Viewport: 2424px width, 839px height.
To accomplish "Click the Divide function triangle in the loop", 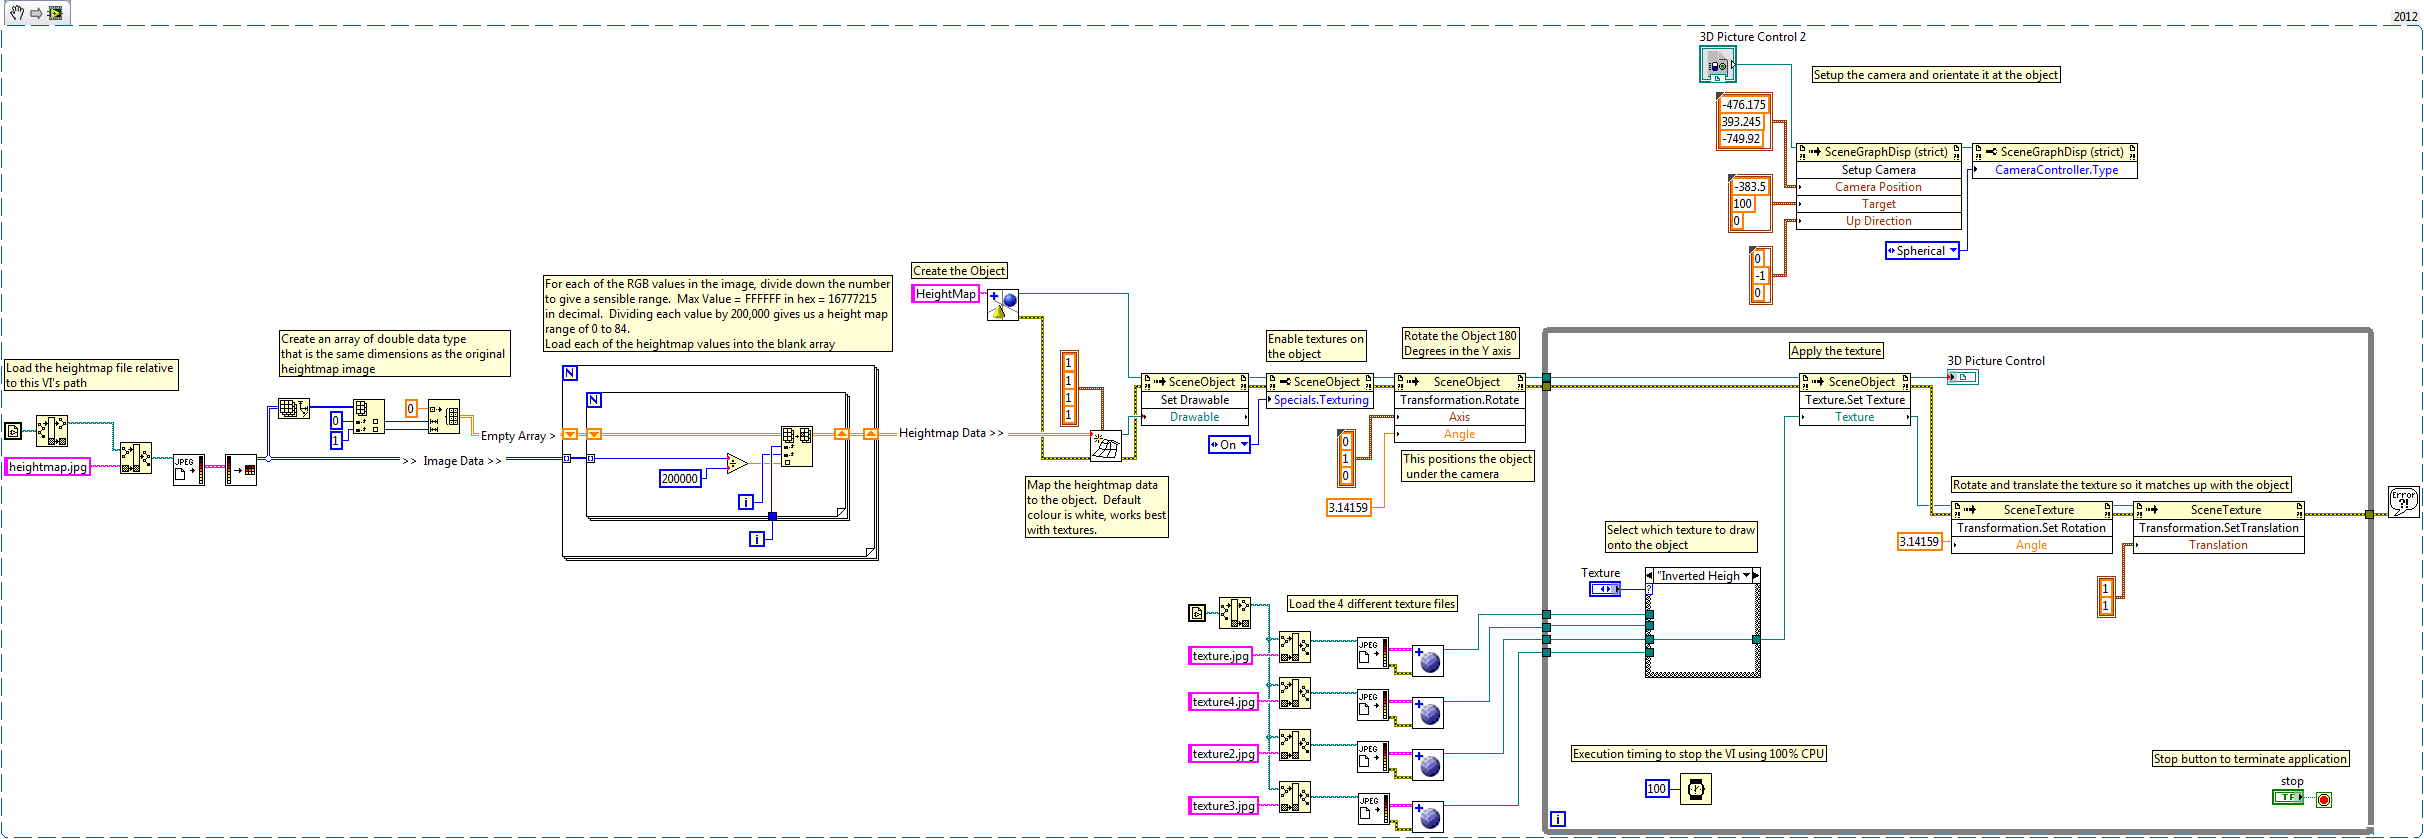I will pyautogui.click(x=737, y=463).
